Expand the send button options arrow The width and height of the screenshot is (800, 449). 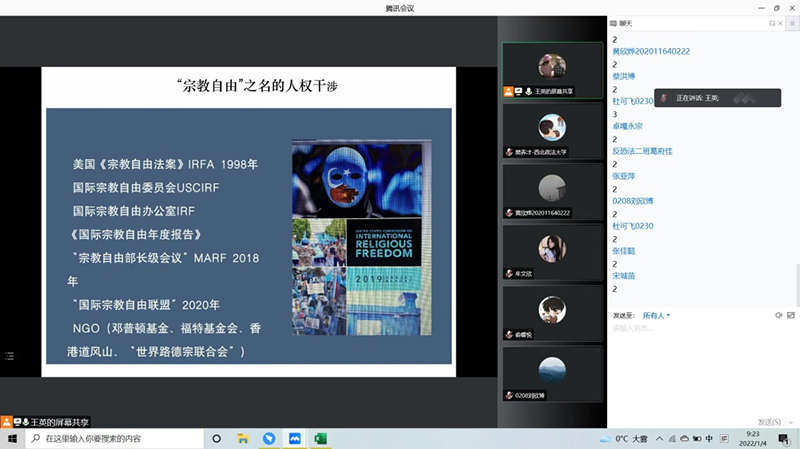tap(791, 422)
